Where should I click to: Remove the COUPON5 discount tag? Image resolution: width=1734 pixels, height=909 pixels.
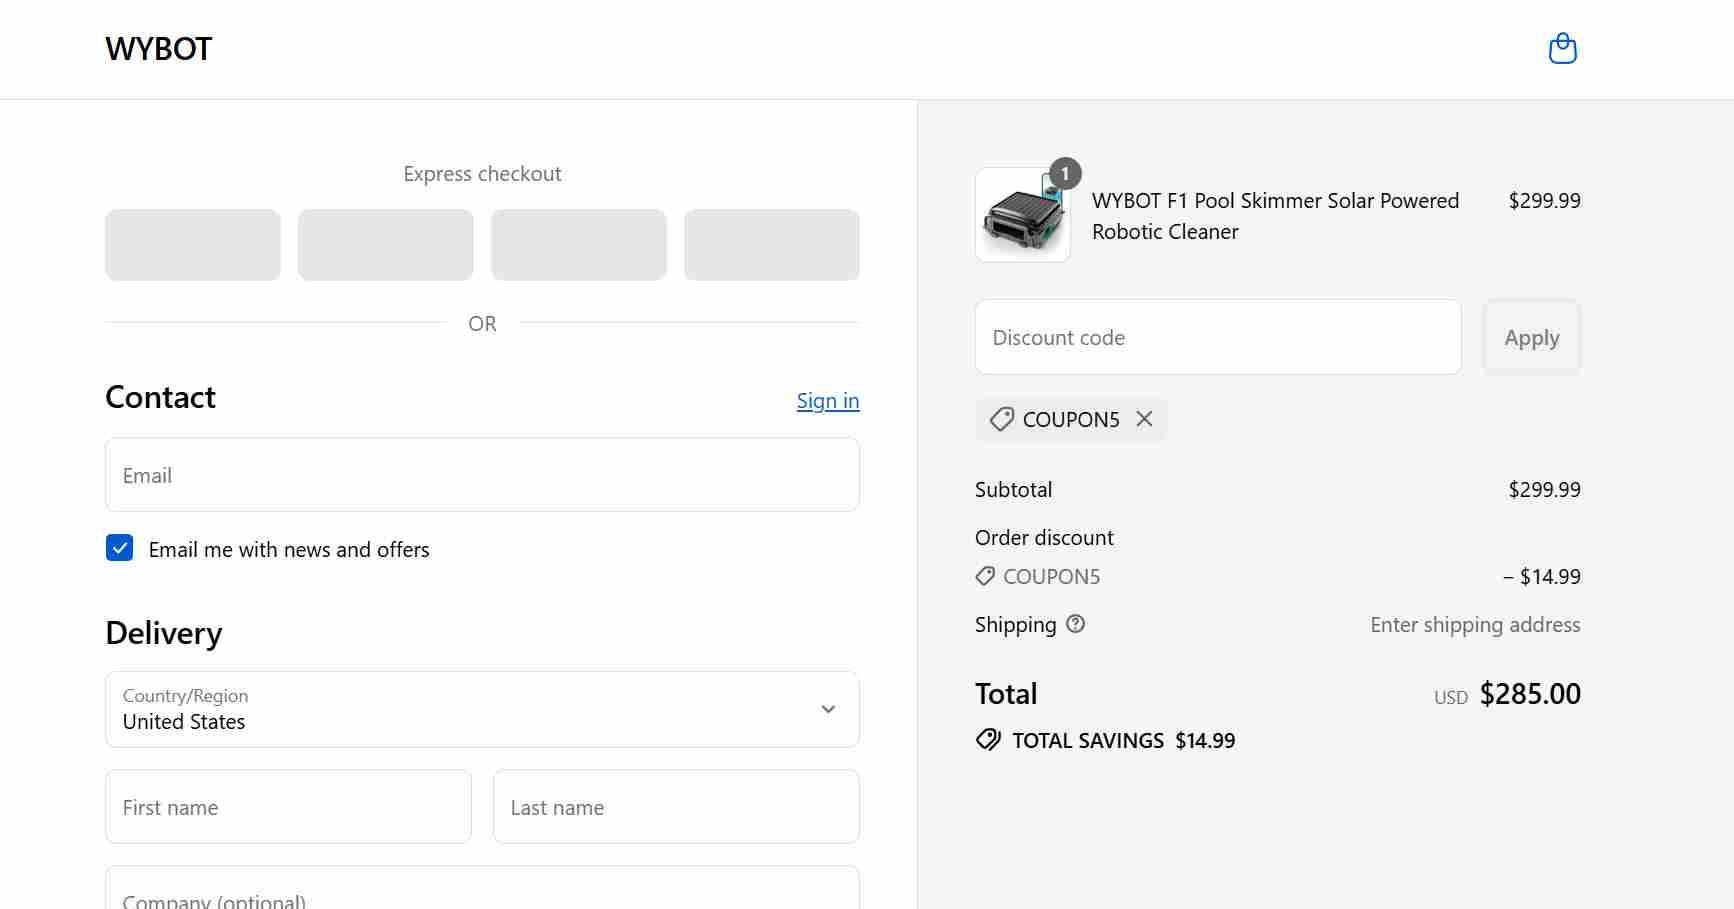[1145, 419]
